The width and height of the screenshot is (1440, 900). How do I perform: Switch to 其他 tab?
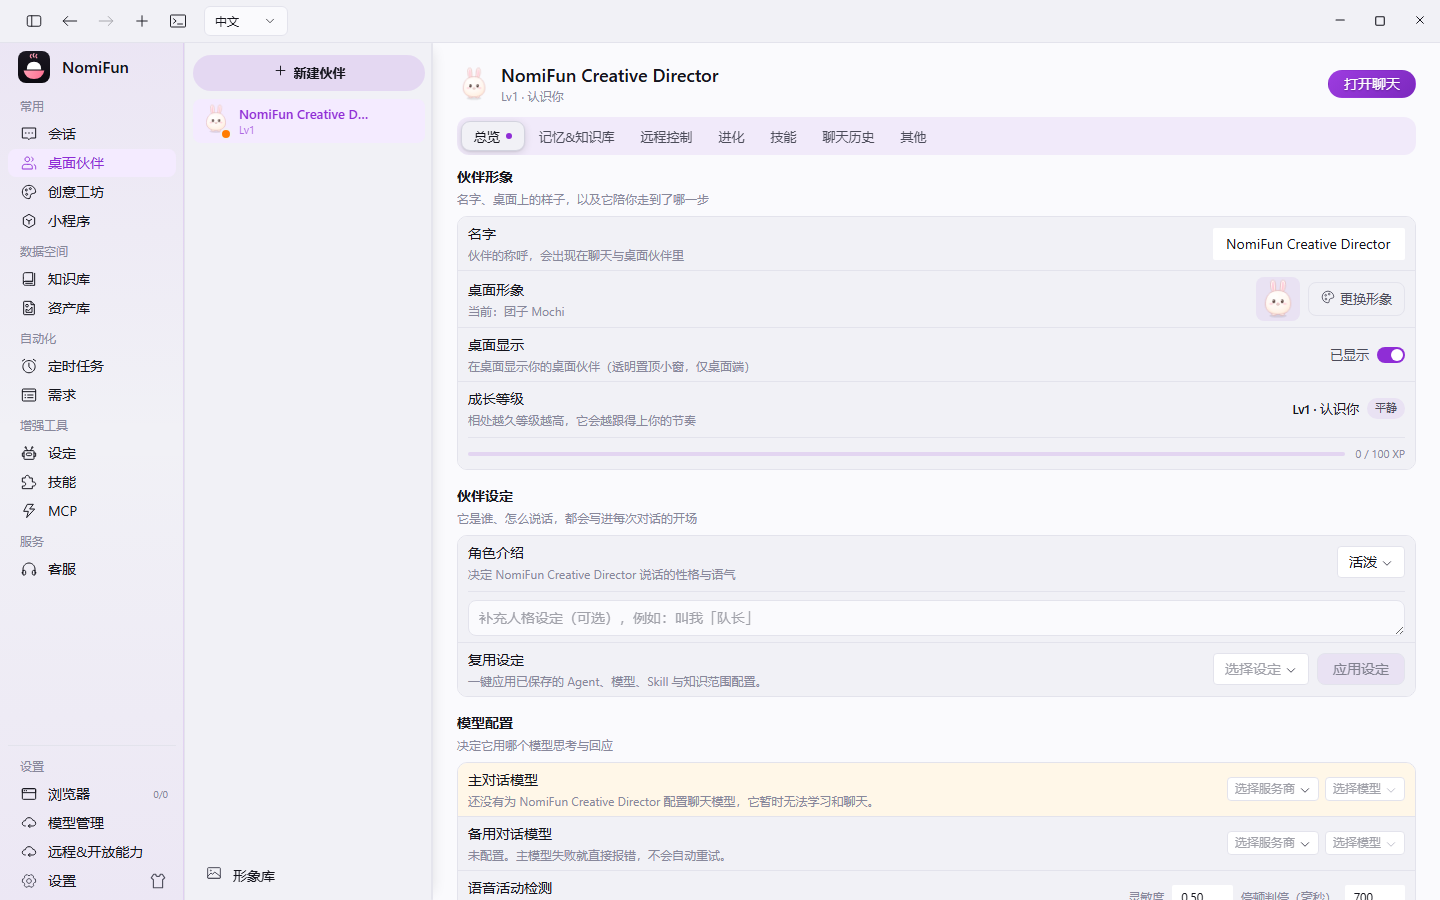pos(913,137)
